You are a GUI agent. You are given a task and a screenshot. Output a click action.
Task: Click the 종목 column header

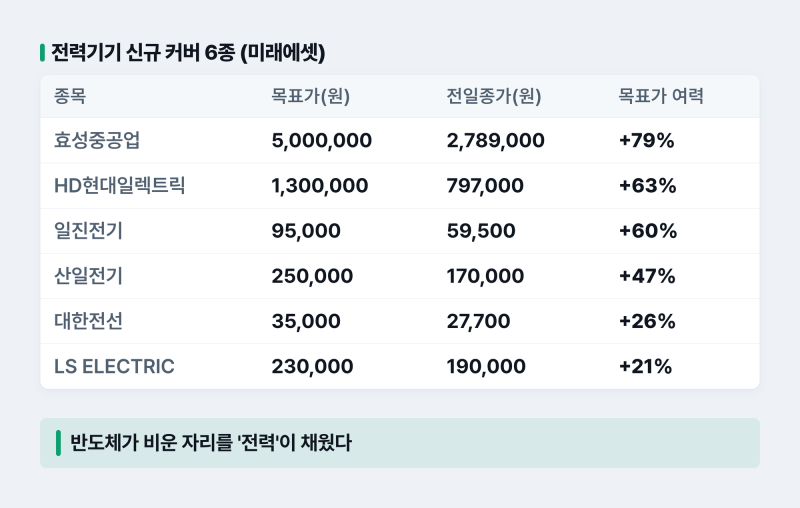coord(70,96)
